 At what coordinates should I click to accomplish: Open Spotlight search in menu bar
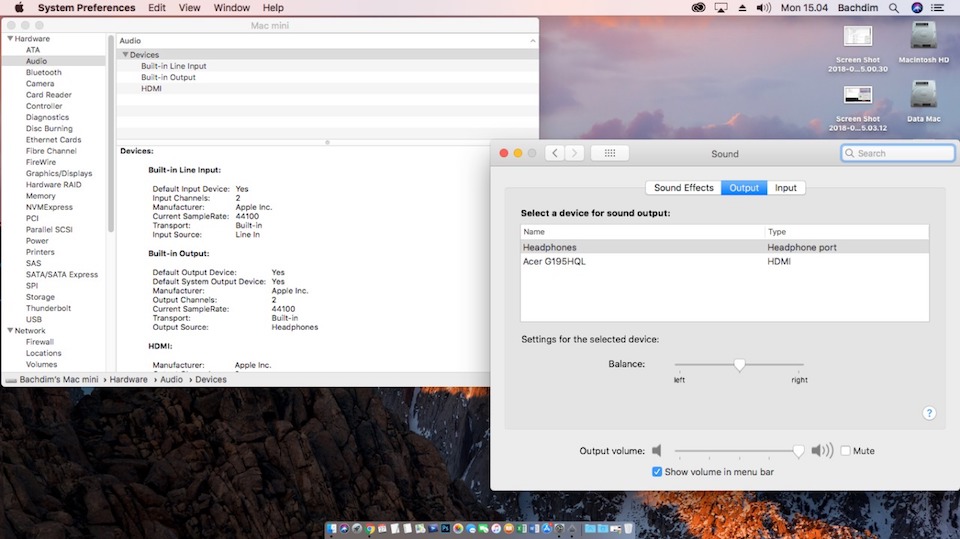click(x=893, y=8)
